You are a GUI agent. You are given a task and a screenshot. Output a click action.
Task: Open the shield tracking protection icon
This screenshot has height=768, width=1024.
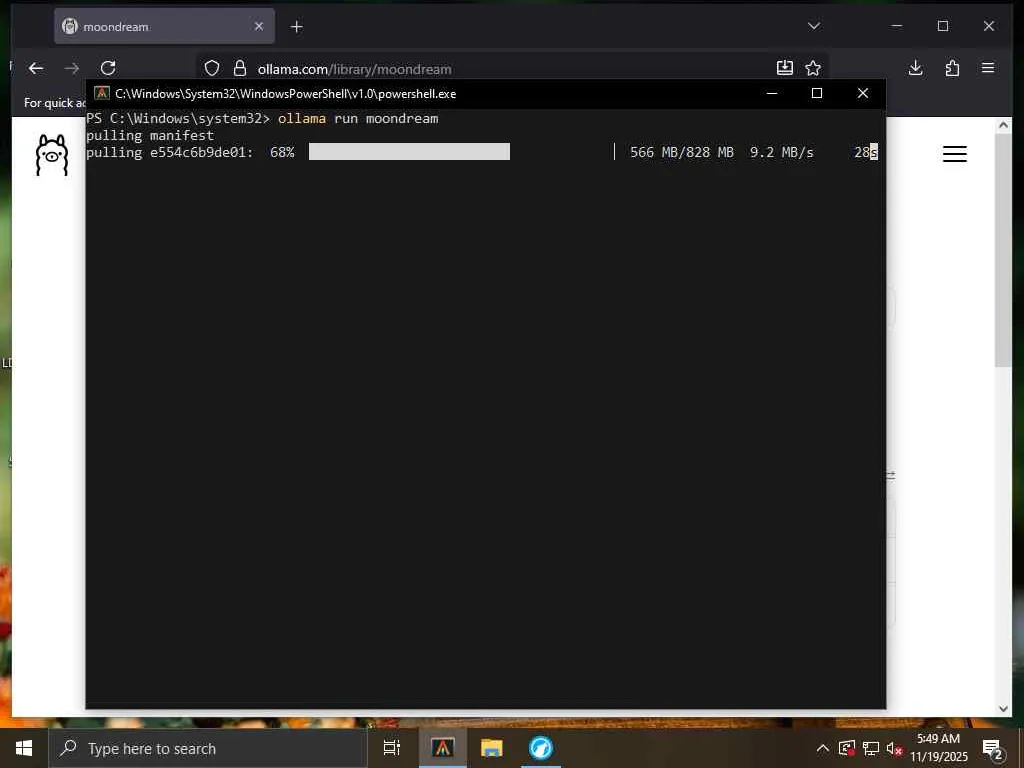212,69
